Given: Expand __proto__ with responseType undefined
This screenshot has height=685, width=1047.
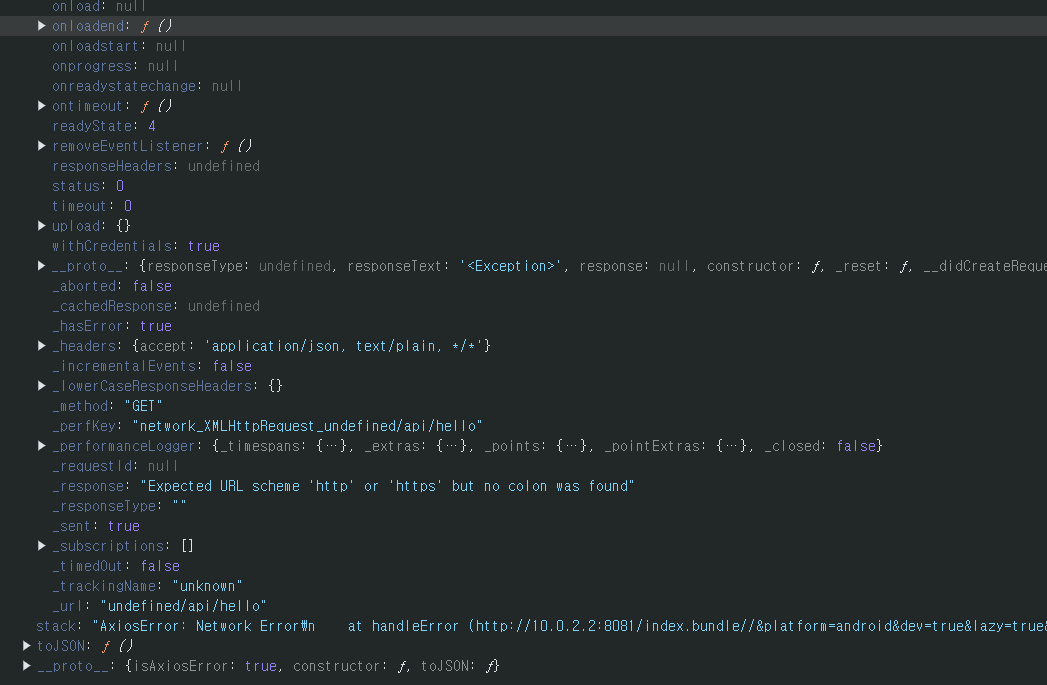Looking at the screenshot, I should [41, 266].
